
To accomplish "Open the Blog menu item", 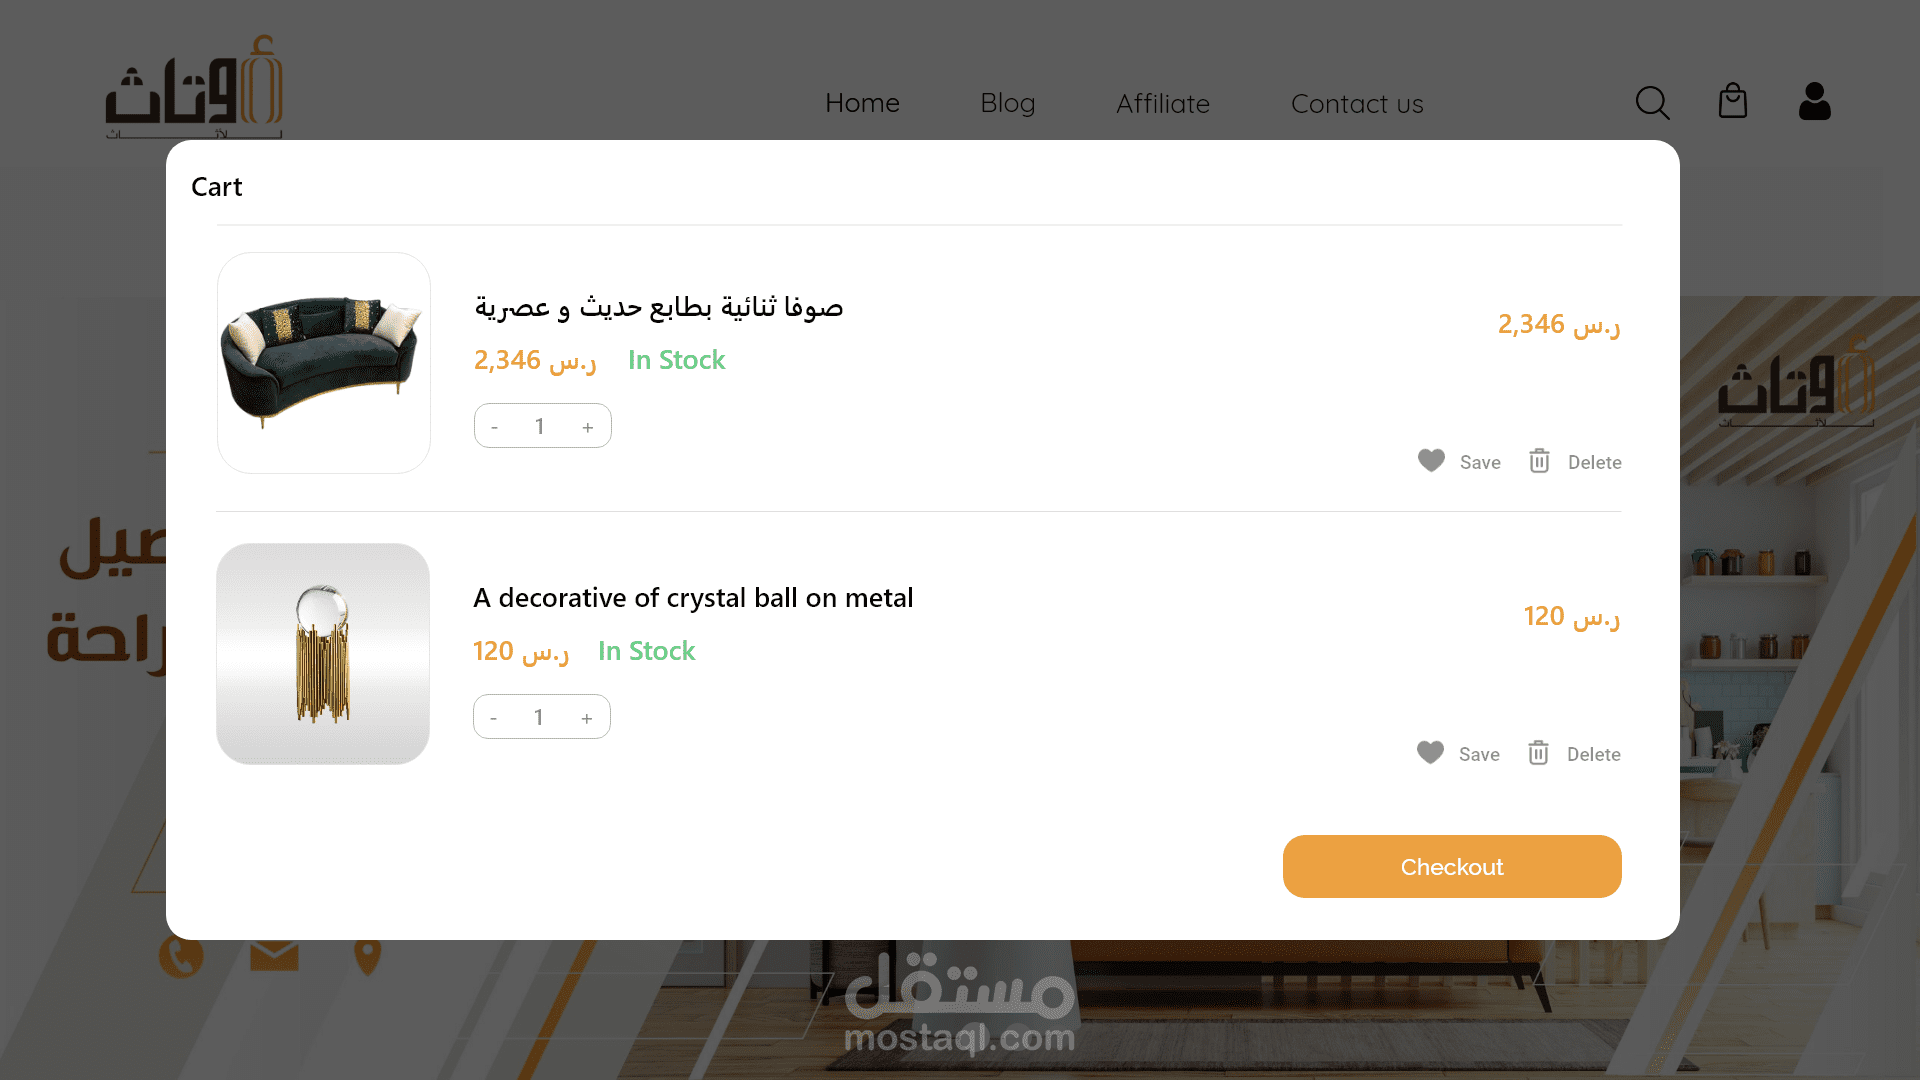I will (x=1007, y=103).
